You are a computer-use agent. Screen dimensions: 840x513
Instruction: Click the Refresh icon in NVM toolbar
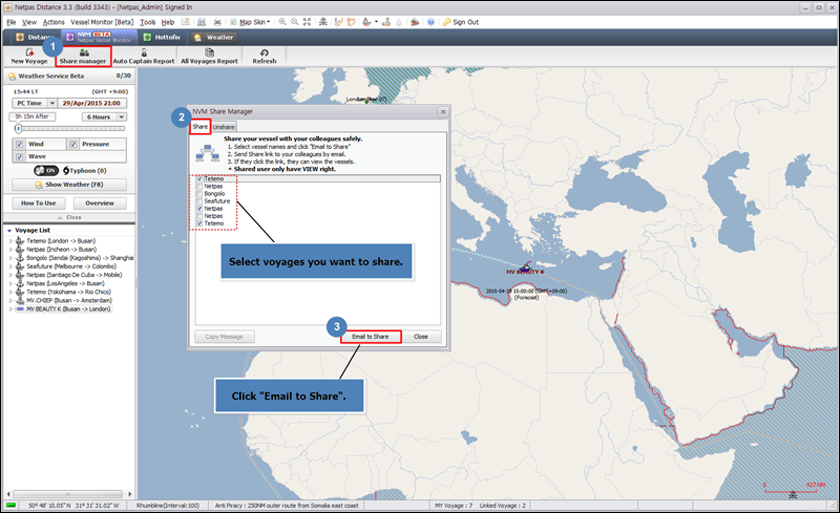tap(264, 52)
